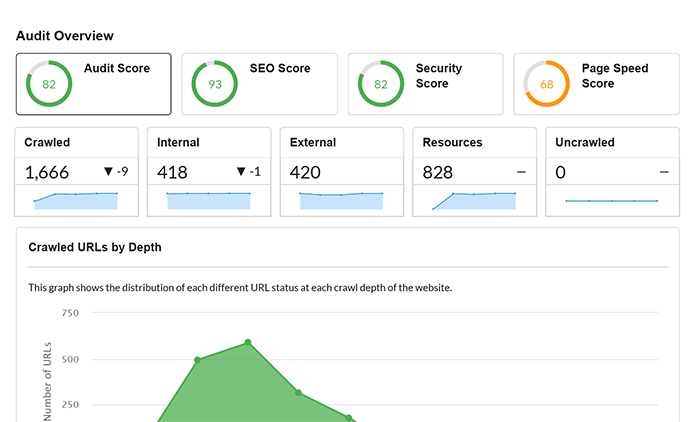Viewport: 694px width, 422px height.
Task: Select the Security Score card
Action: click(x=425, y=84)
